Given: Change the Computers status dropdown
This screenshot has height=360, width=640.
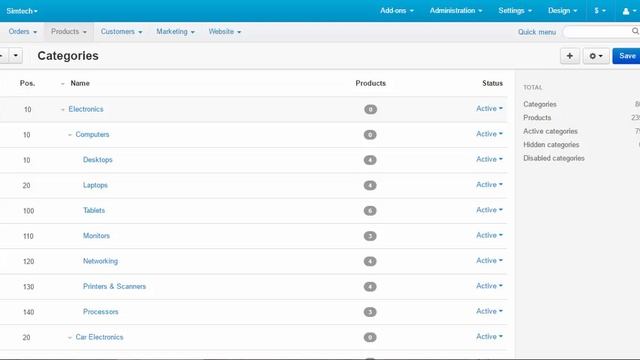Looking at the screenshot, I should pyautogui.click(x=489, y=134).
